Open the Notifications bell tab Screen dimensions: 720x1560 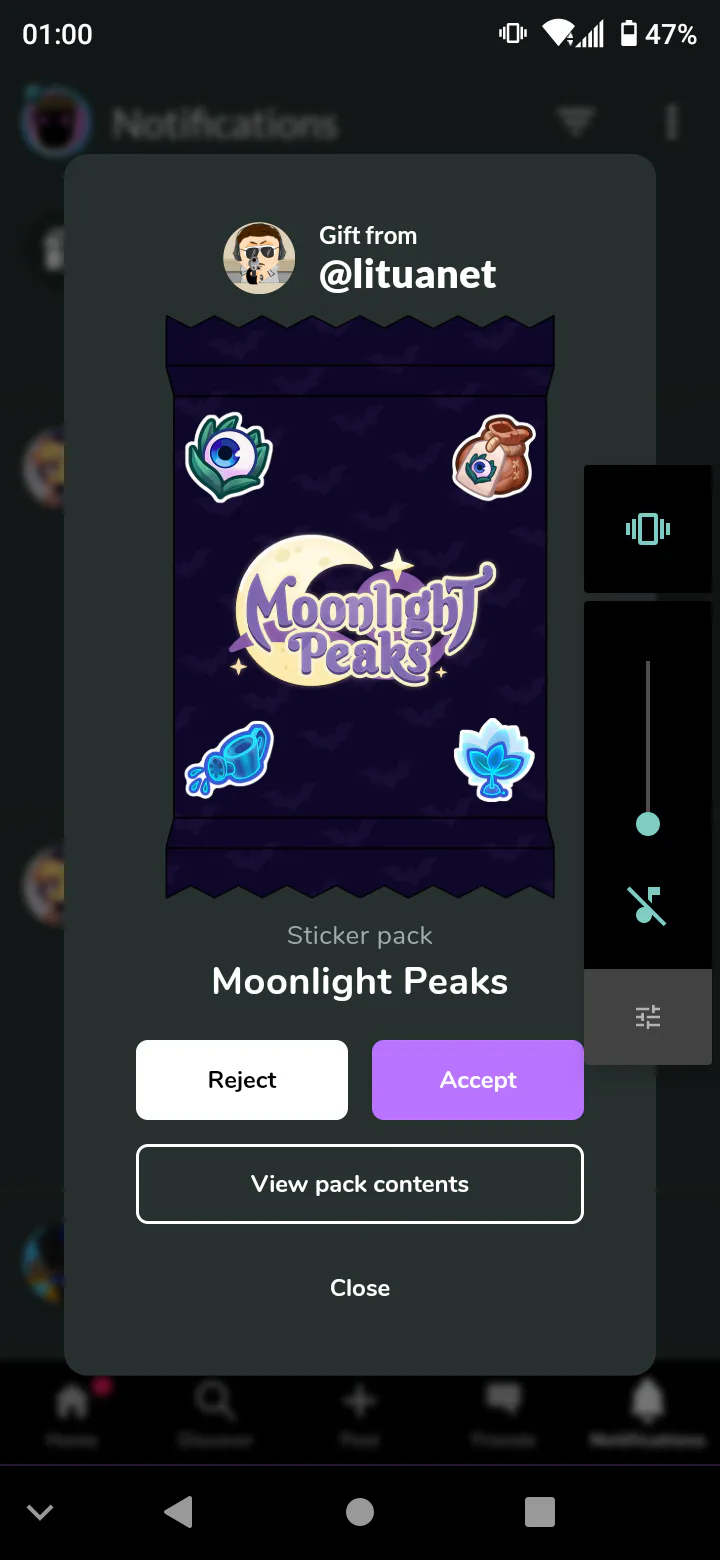tap(648, 1415)
